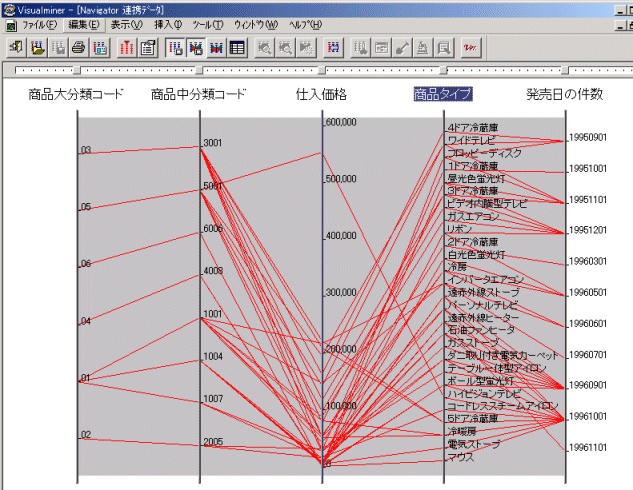Click the value 2005 on second axis

pos(213,442)
